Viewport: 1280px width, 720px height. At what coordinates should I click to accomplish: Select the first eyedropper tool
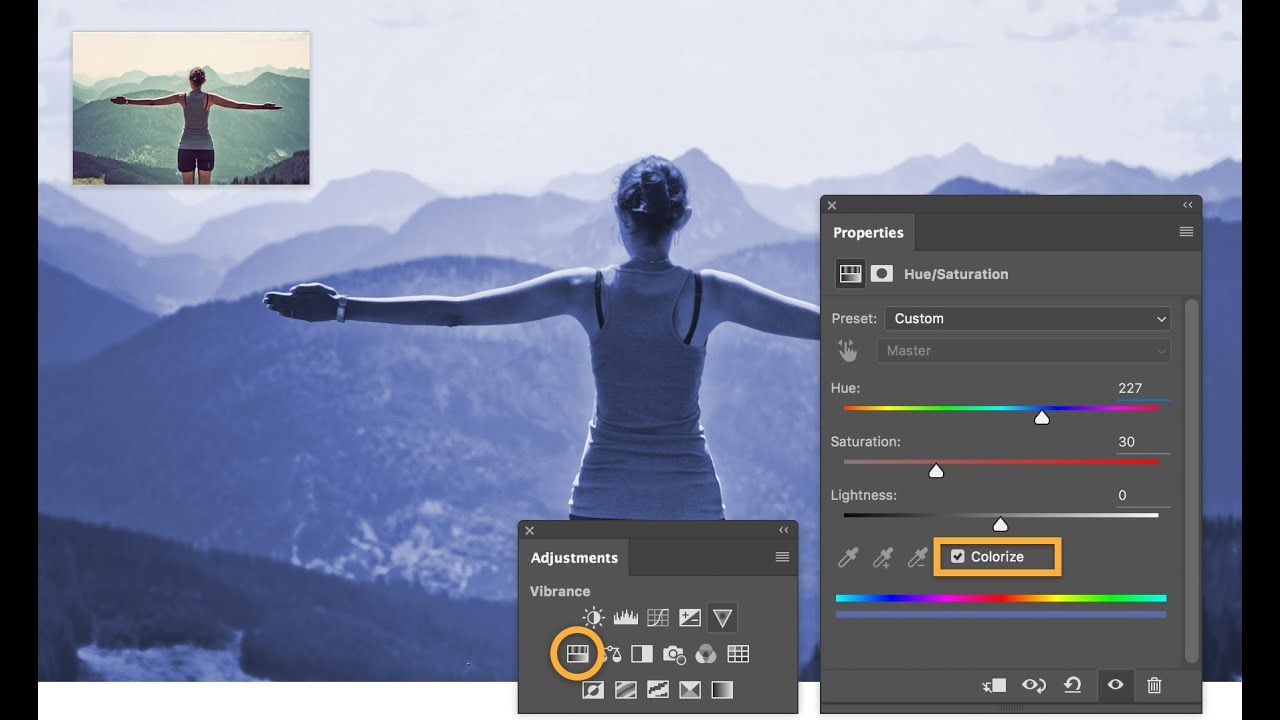[848, 558]
